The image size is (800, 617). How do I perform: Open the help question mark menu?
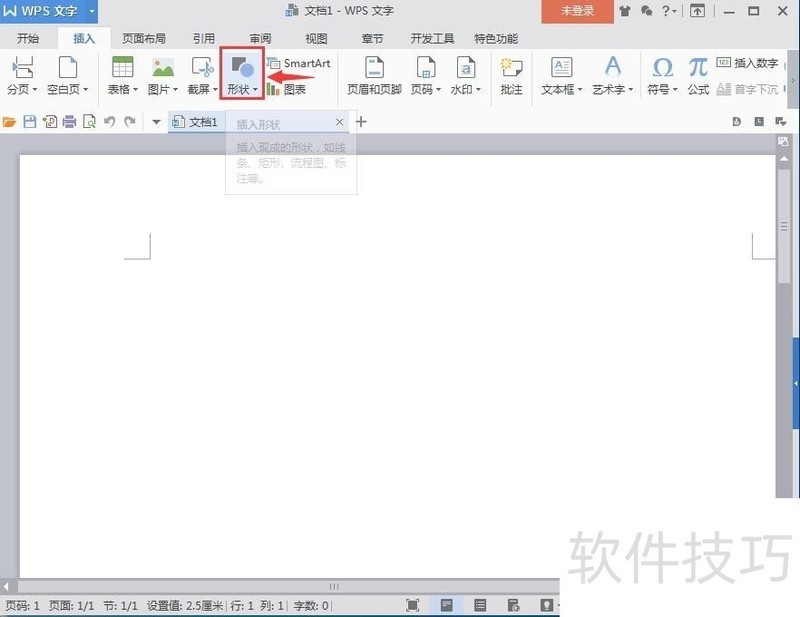[668, 11]
